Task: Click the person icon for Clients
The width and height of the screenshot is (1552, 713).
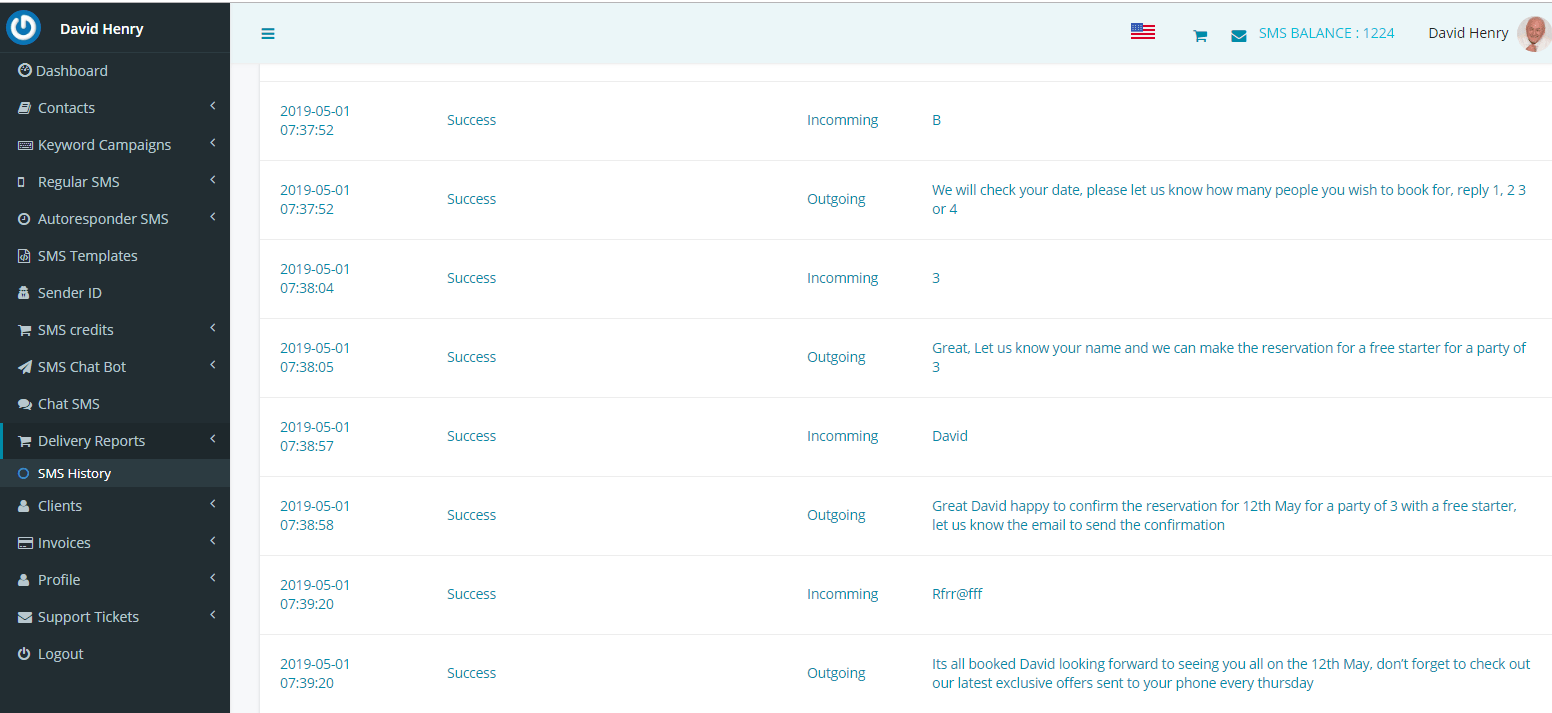Action: tap(24, 506)
